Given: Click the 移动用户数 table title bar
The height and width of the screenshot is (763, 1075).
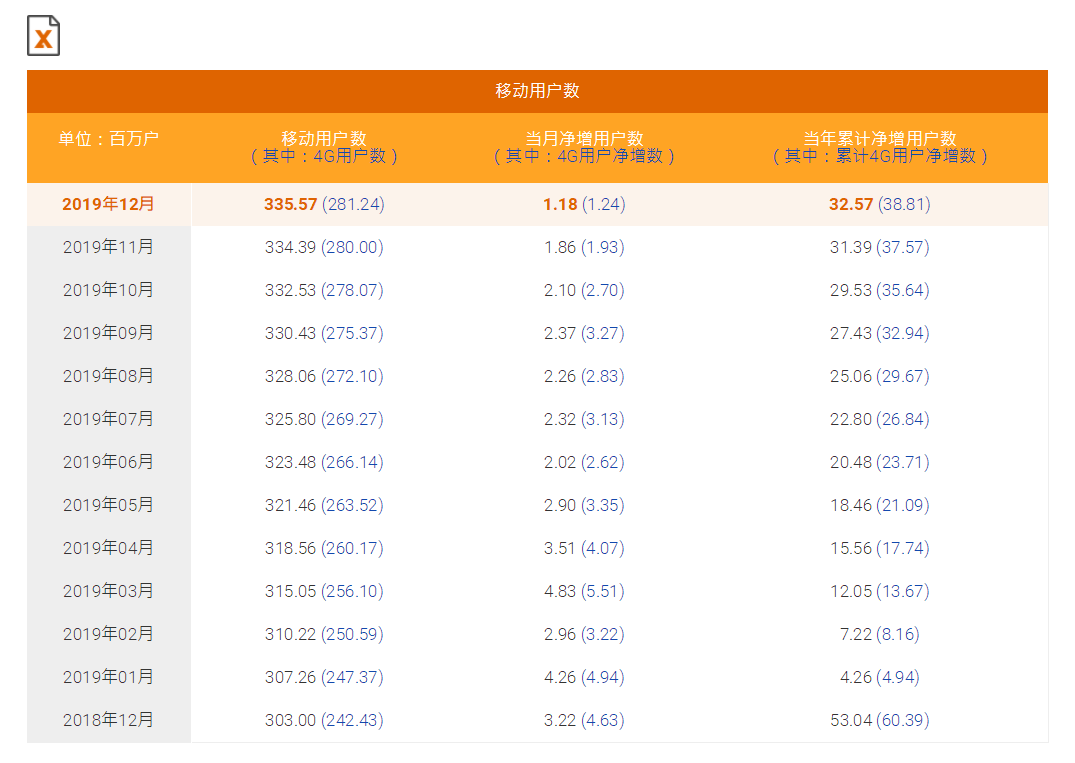Looking at the screenshot, I should click(x=537, y=91).
